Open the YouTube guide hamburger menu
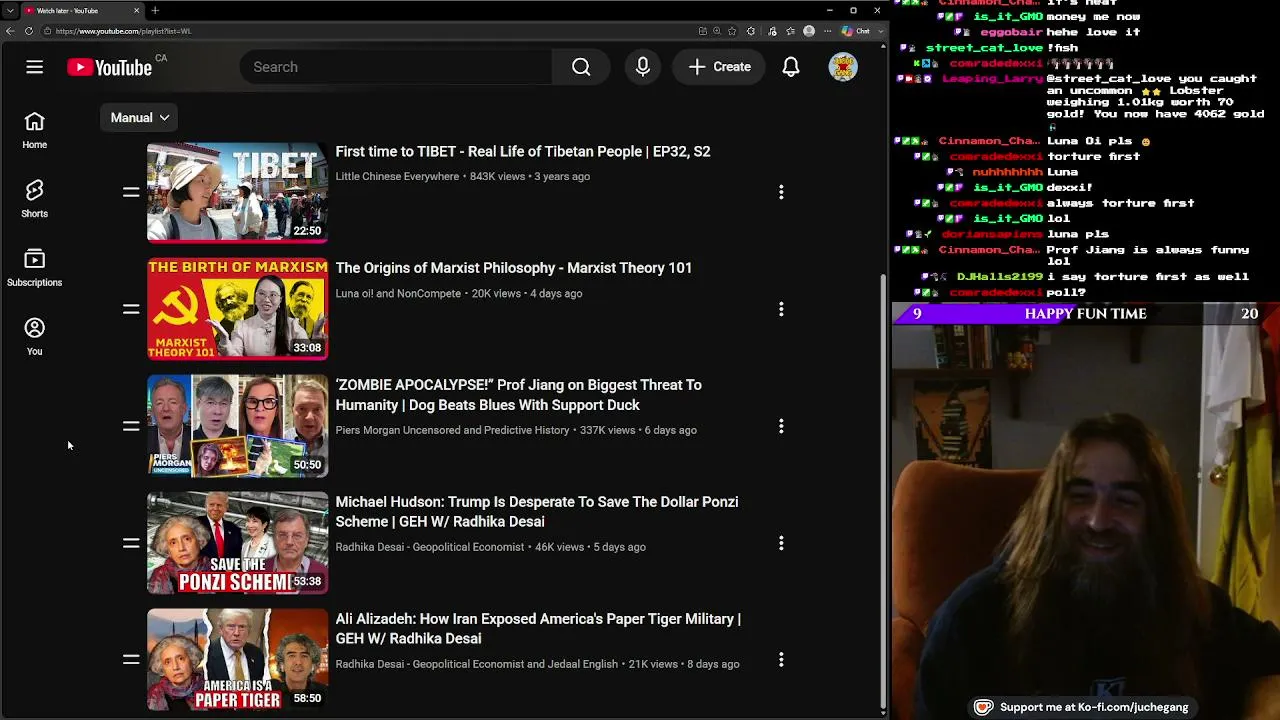 tap(34, 67)
